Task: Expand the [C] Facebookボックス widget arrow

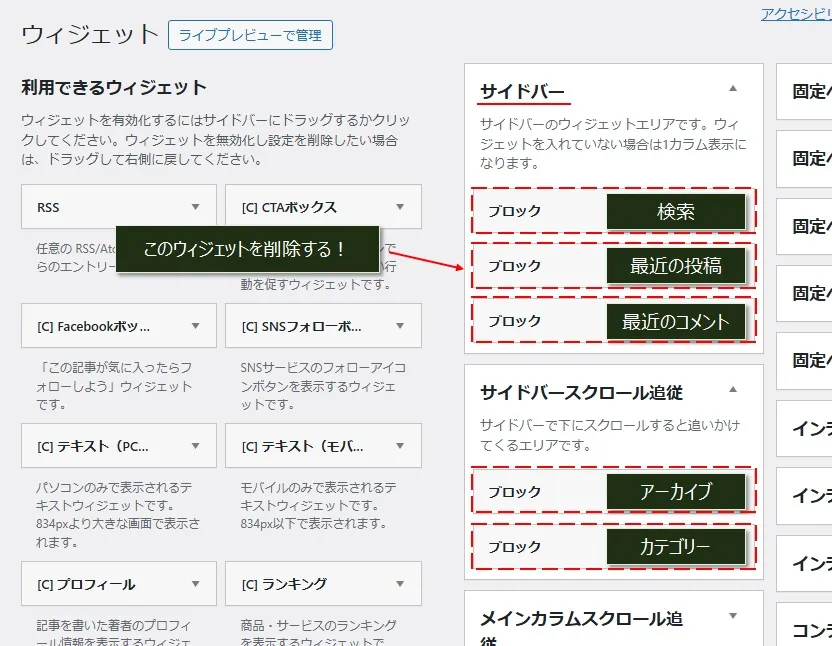Action: point(196,326)
